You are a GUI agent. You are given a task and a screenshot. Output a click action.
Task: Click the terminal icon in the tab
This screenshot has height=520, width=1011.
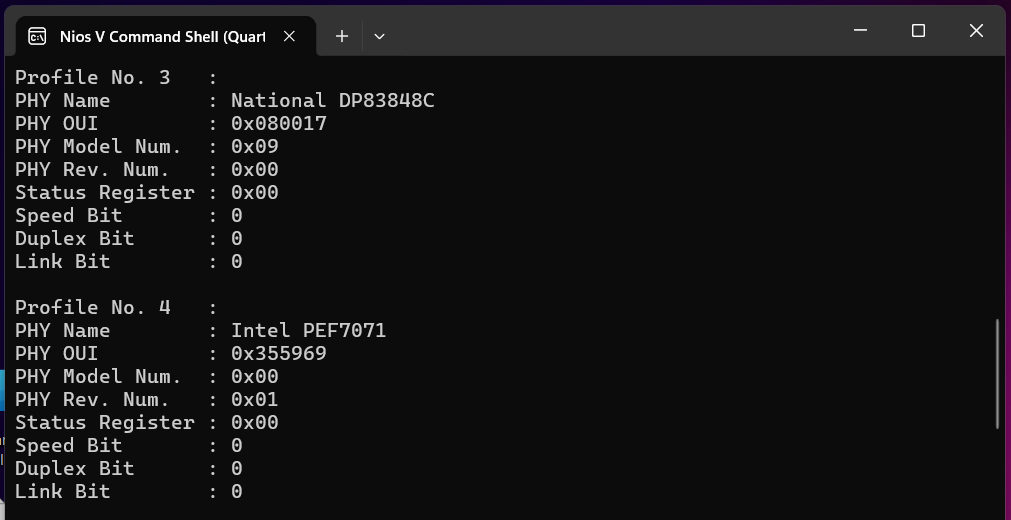tap(37, 36)
